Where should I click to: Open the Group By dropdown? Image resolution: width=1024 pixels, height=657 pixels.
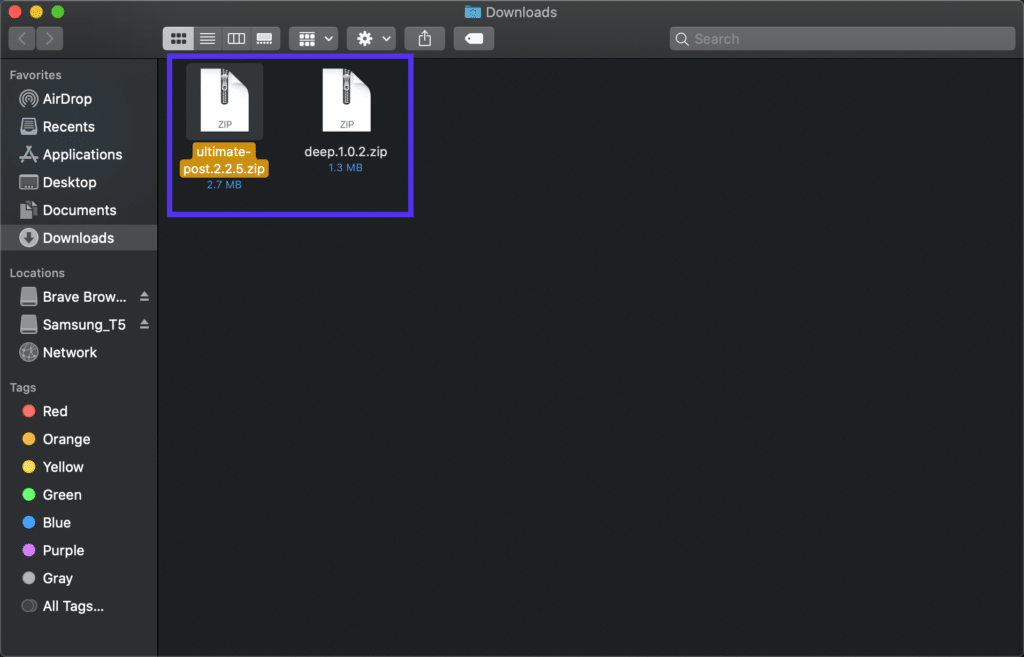point(313,38)
